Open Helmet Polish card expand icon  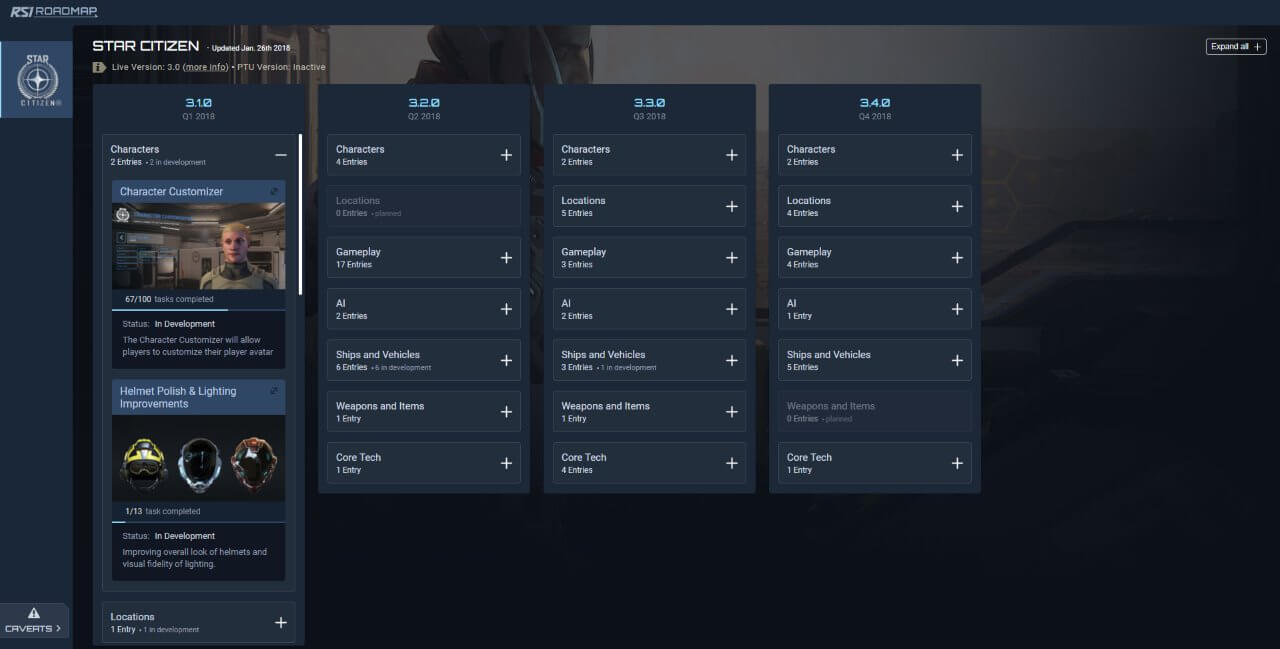(274, 391)
